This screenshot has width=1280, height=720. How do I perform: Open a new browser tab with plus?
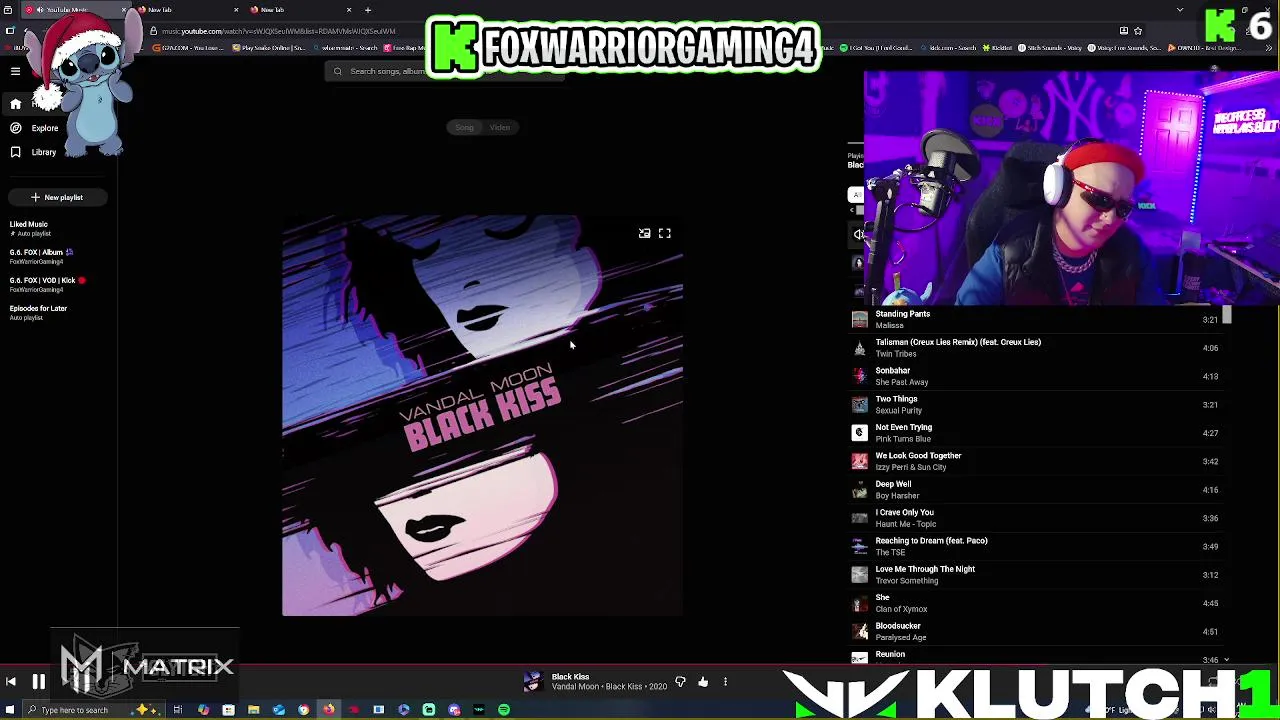point(368,10)
